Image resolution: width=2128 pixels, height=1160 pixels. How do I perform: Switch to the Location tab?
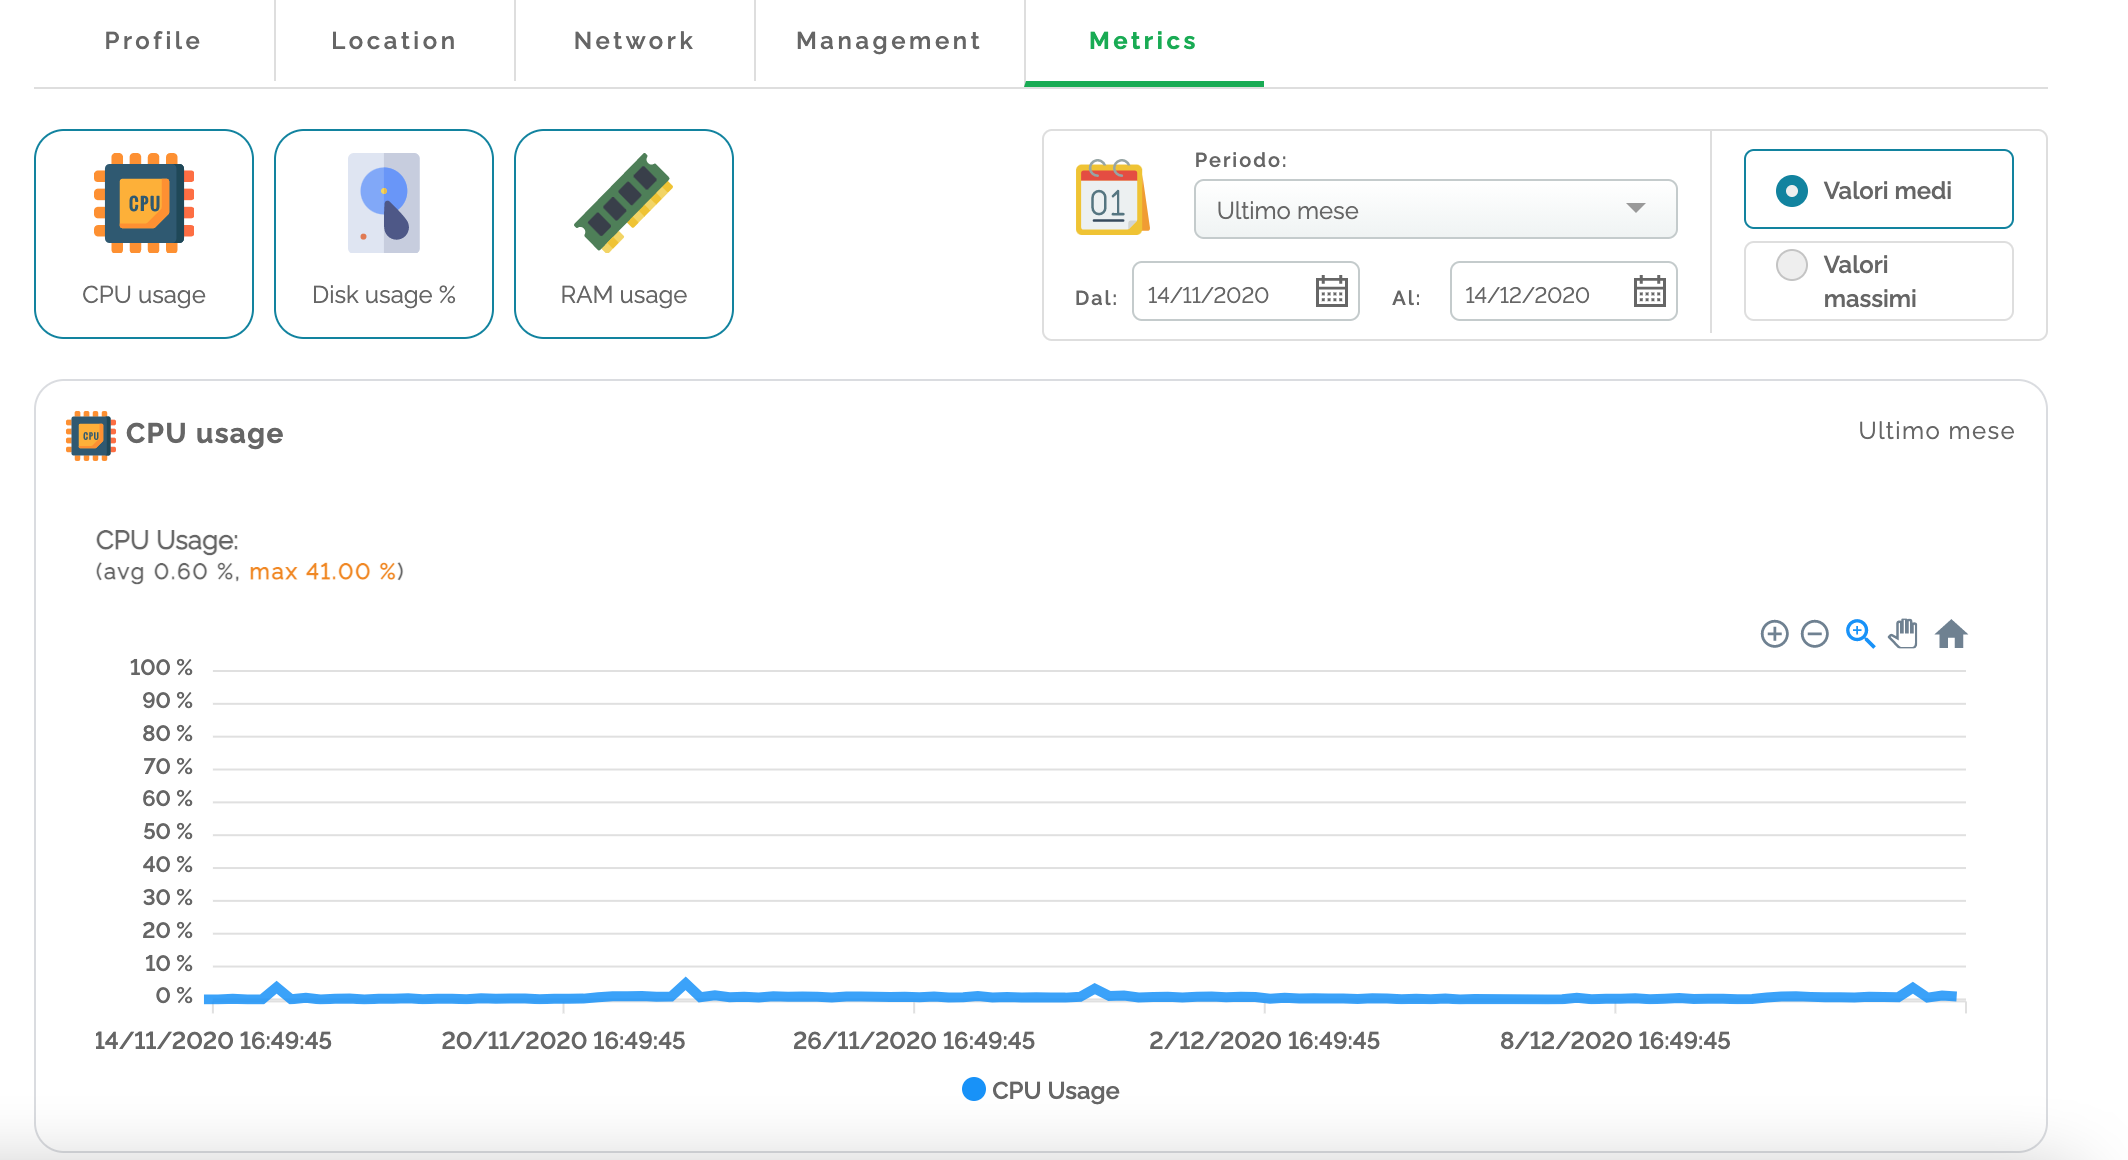coord(394,41)
